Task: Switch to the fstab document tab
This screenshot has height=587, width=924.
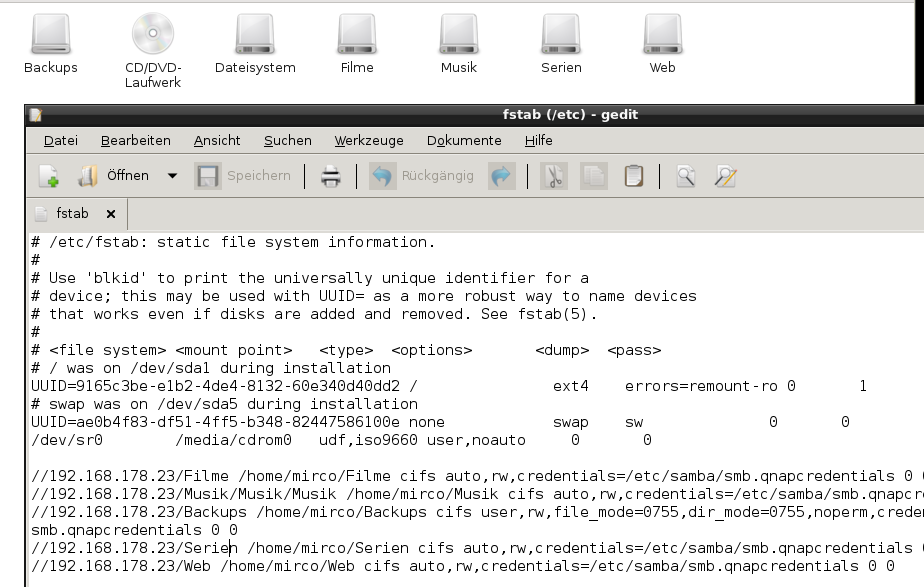Action: pos(72,213)
